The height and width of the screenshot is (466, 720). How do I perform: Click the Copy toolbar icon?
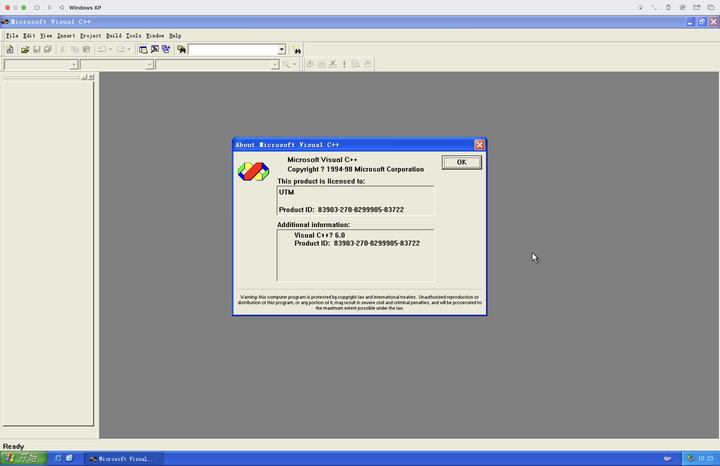point(75,50)
